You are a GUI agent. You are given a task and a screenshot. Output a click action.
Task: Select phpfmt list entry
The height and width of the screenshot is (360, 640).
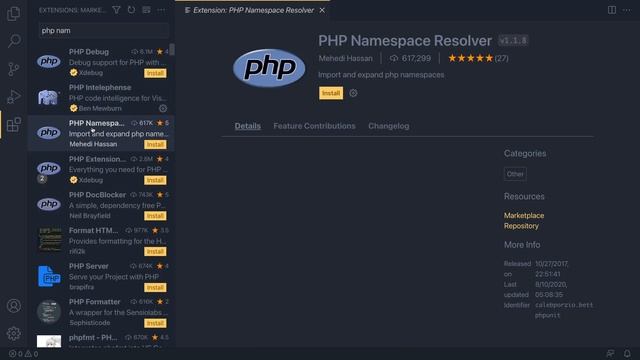[x=101, y=339]
